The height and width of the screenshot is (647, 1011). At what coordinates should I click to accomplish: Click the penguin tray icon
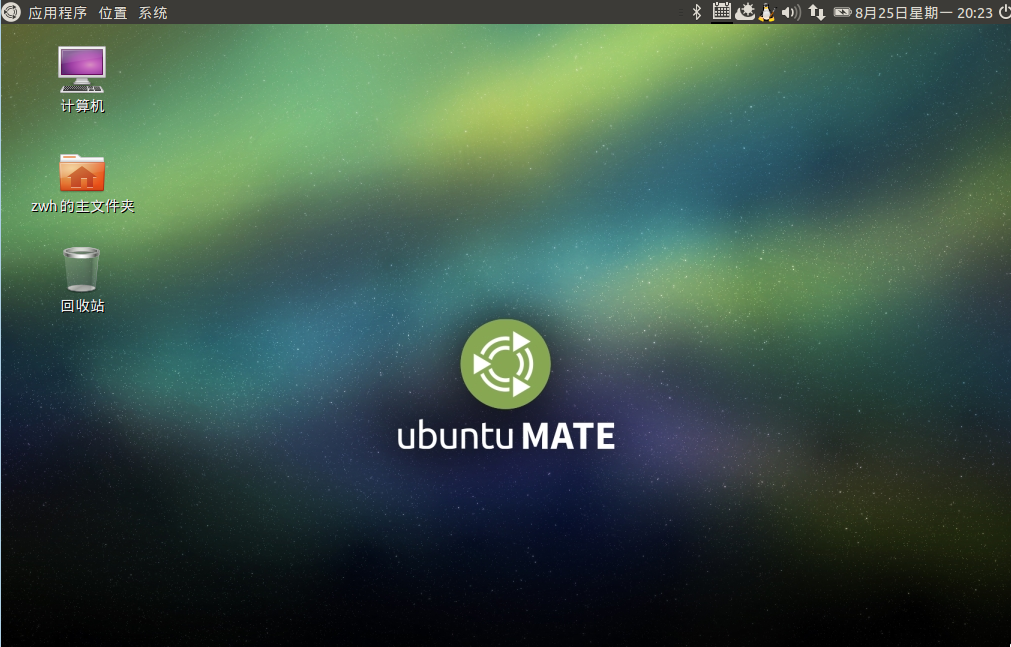point(767,12)
